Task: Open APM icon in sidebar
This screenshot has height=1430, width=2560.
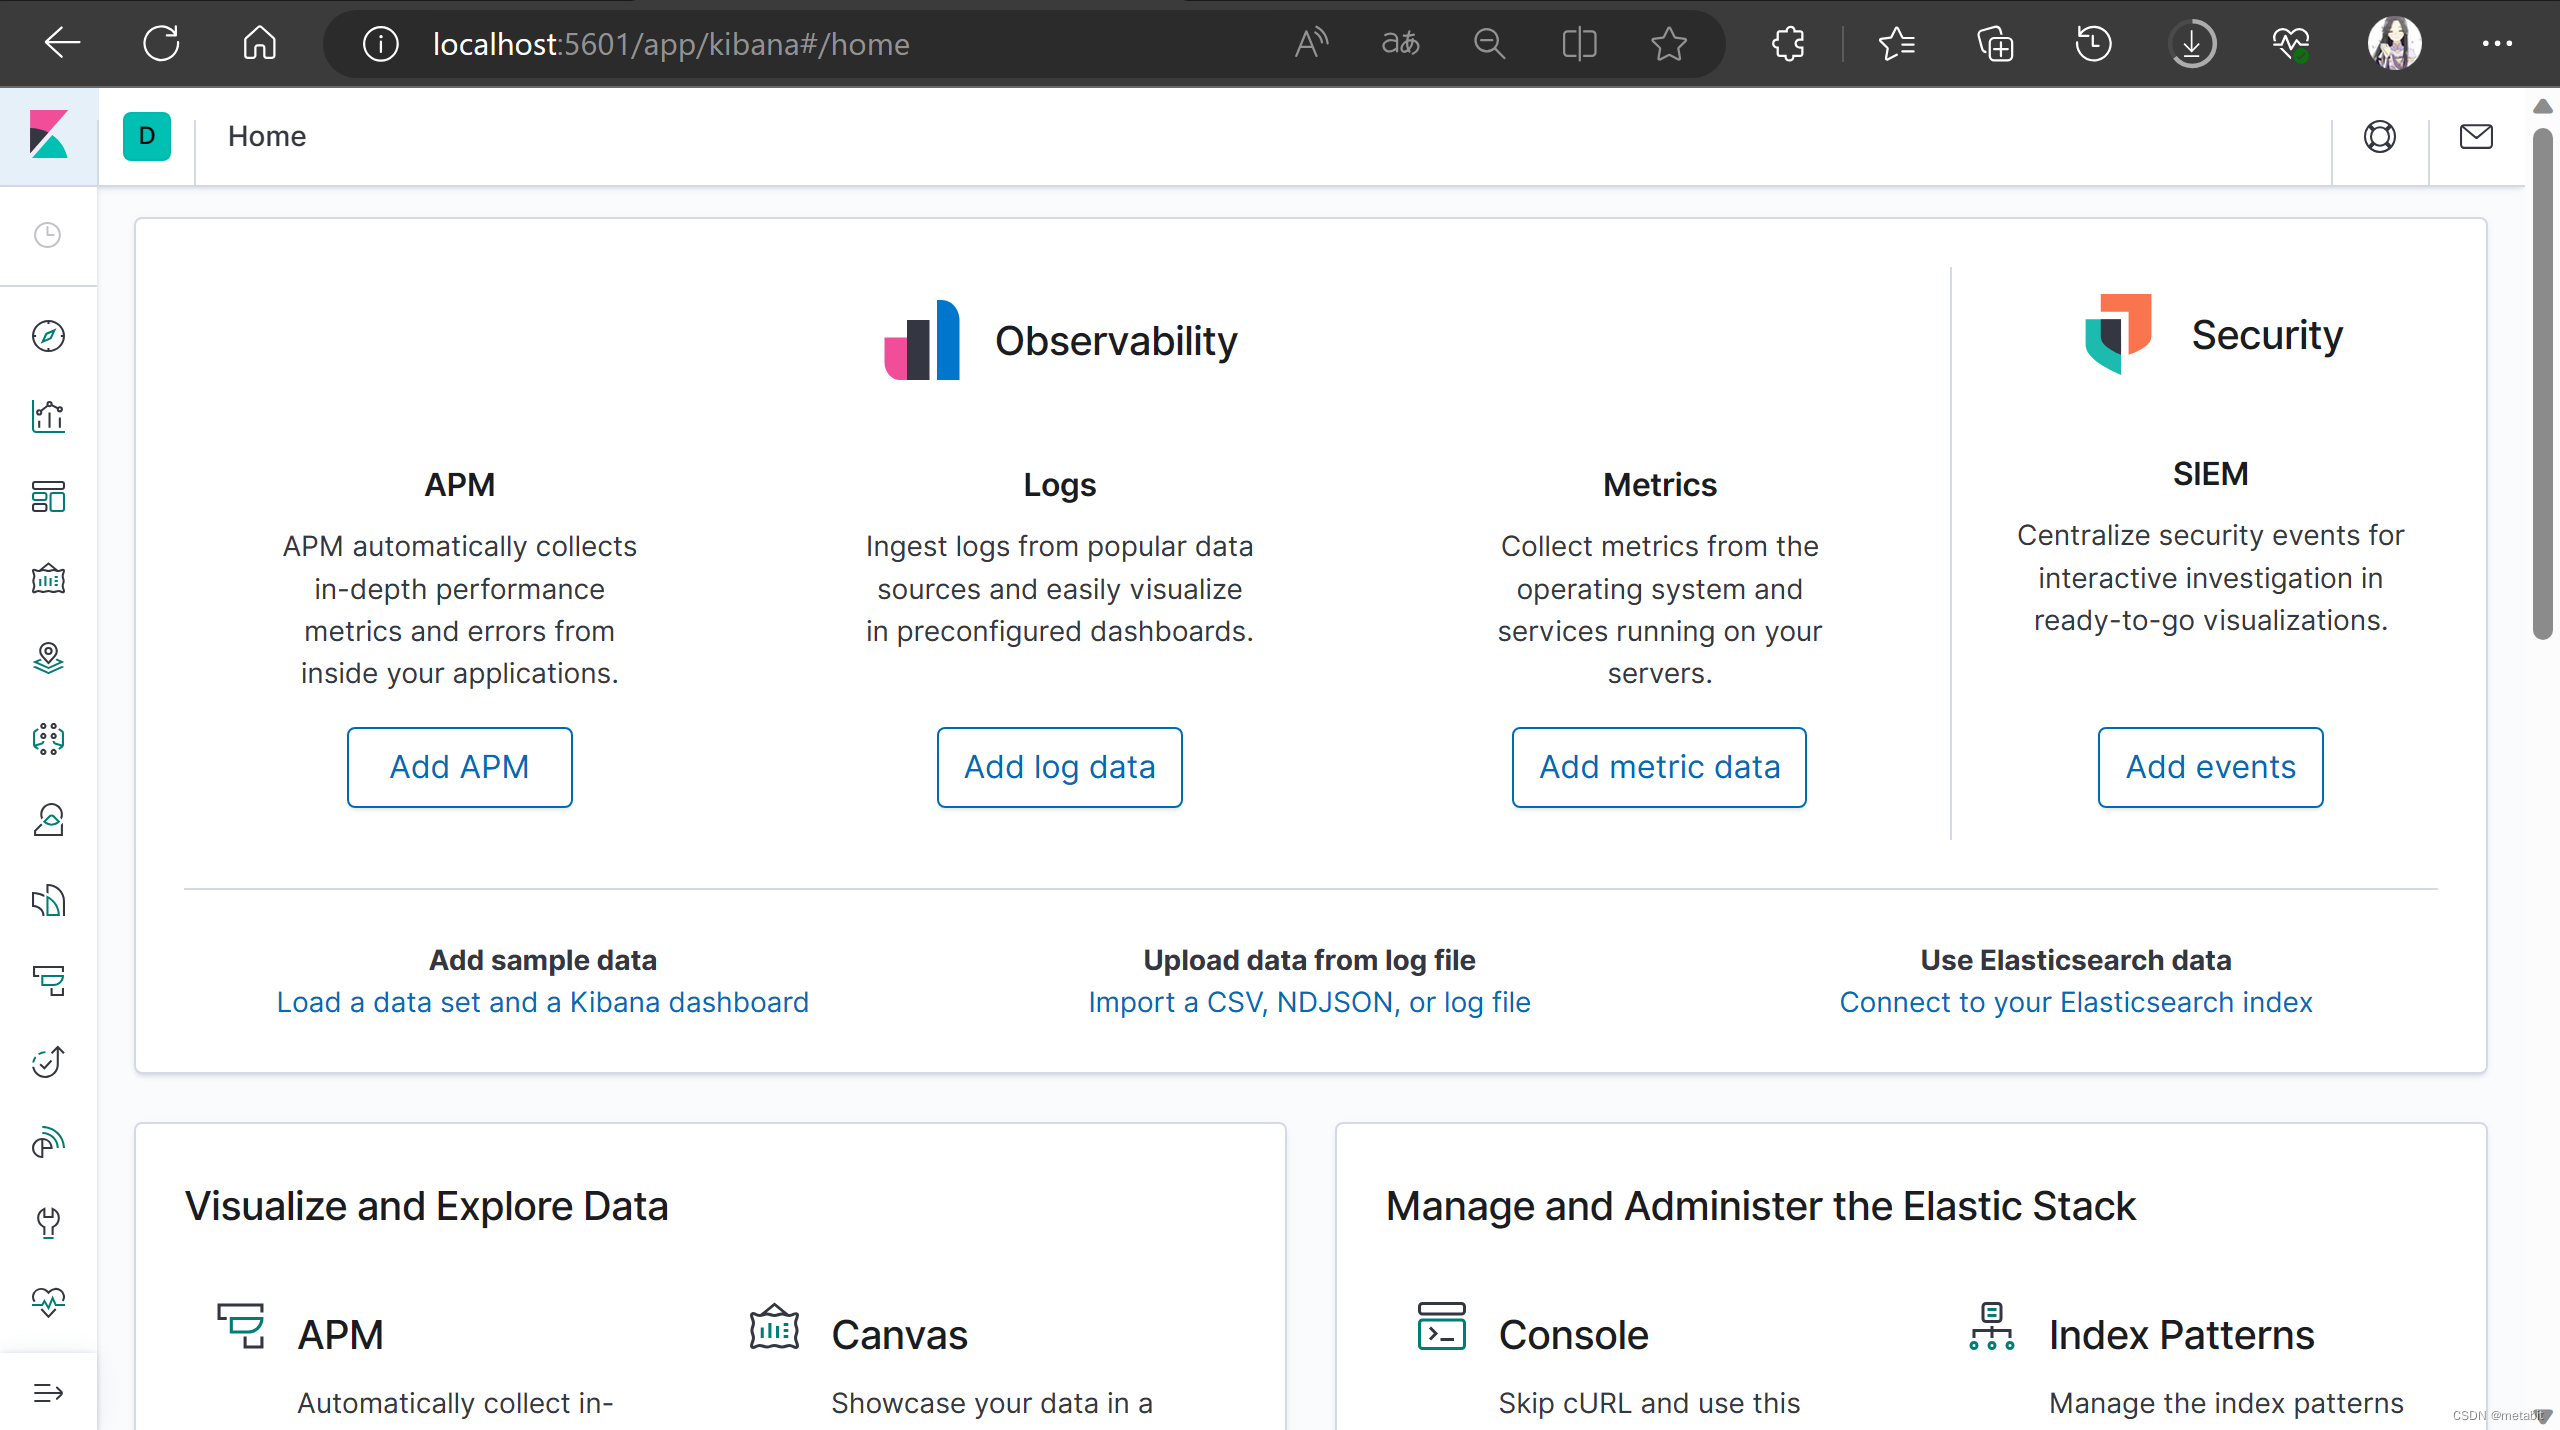Action: point(48,981)
